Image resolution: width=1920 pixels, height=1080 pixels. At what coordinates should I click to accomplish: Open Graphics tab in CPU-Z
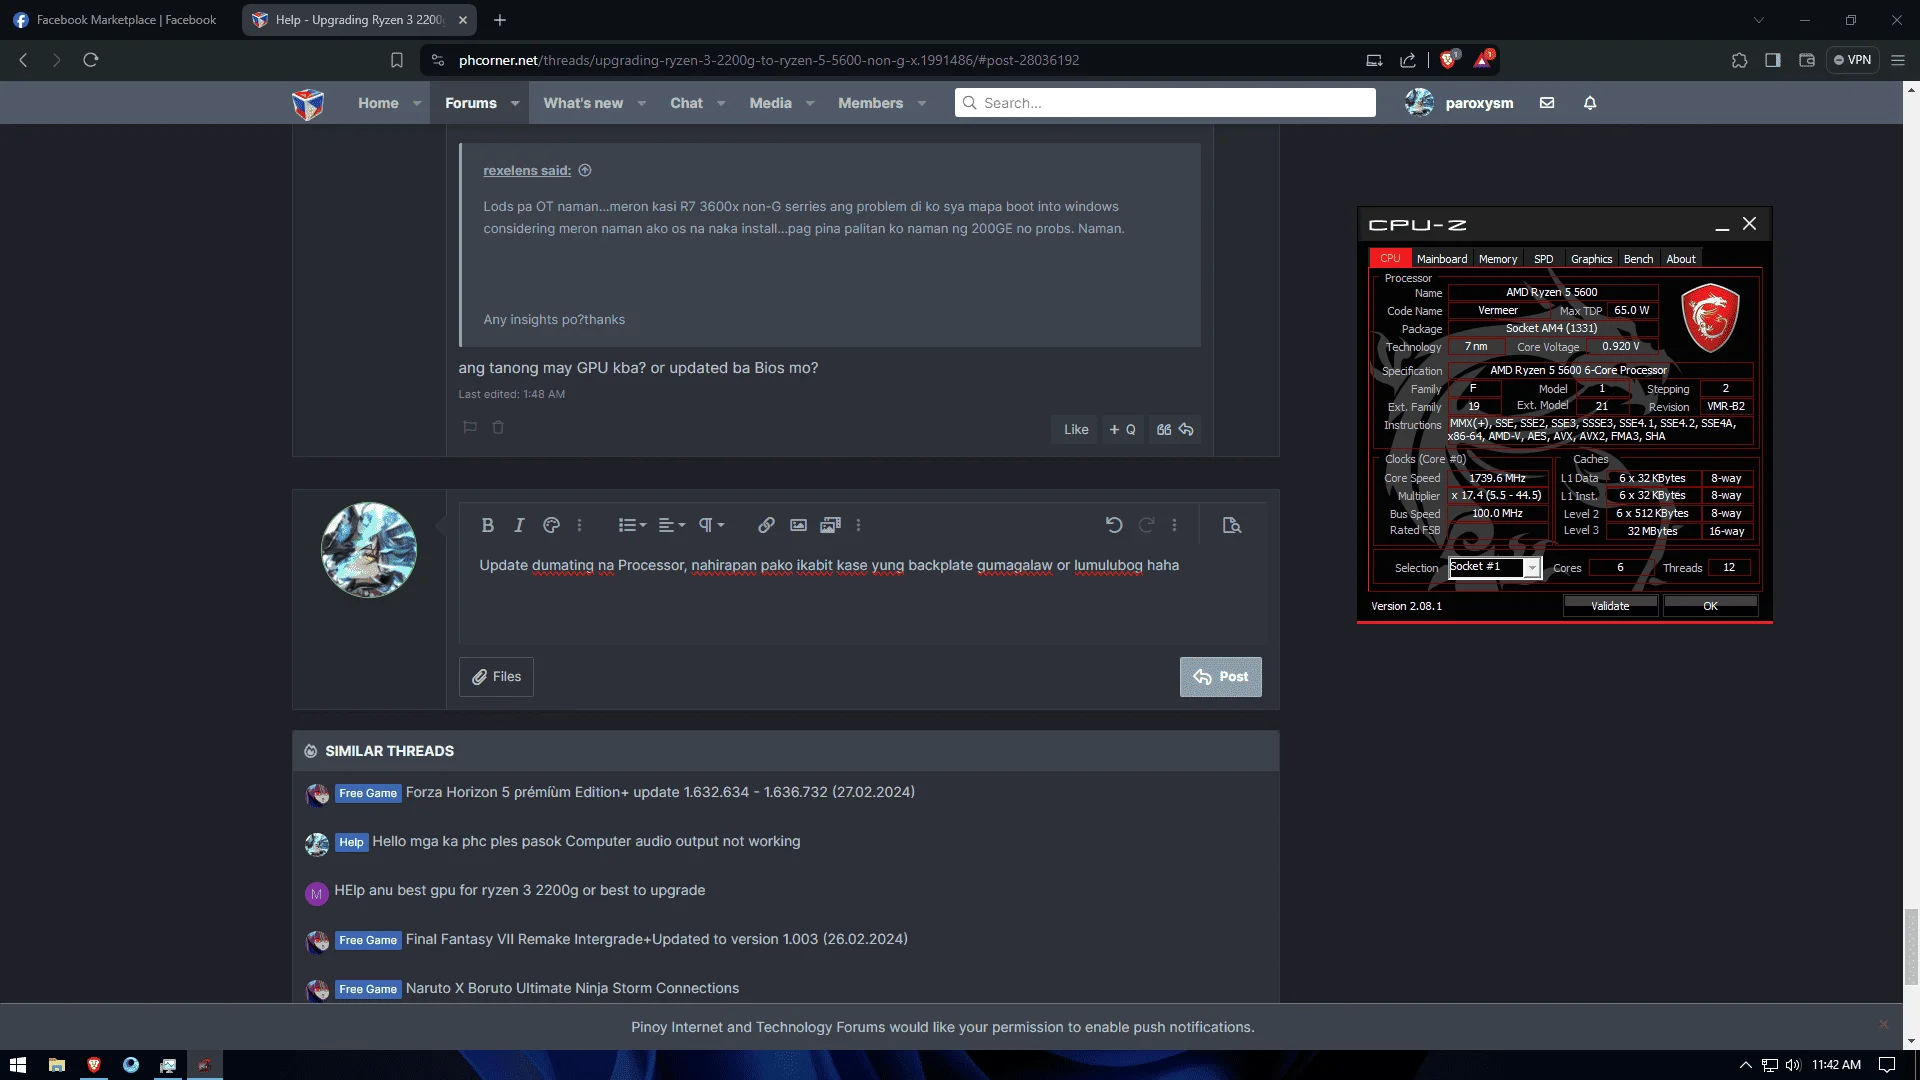[x=1591, y=259]
